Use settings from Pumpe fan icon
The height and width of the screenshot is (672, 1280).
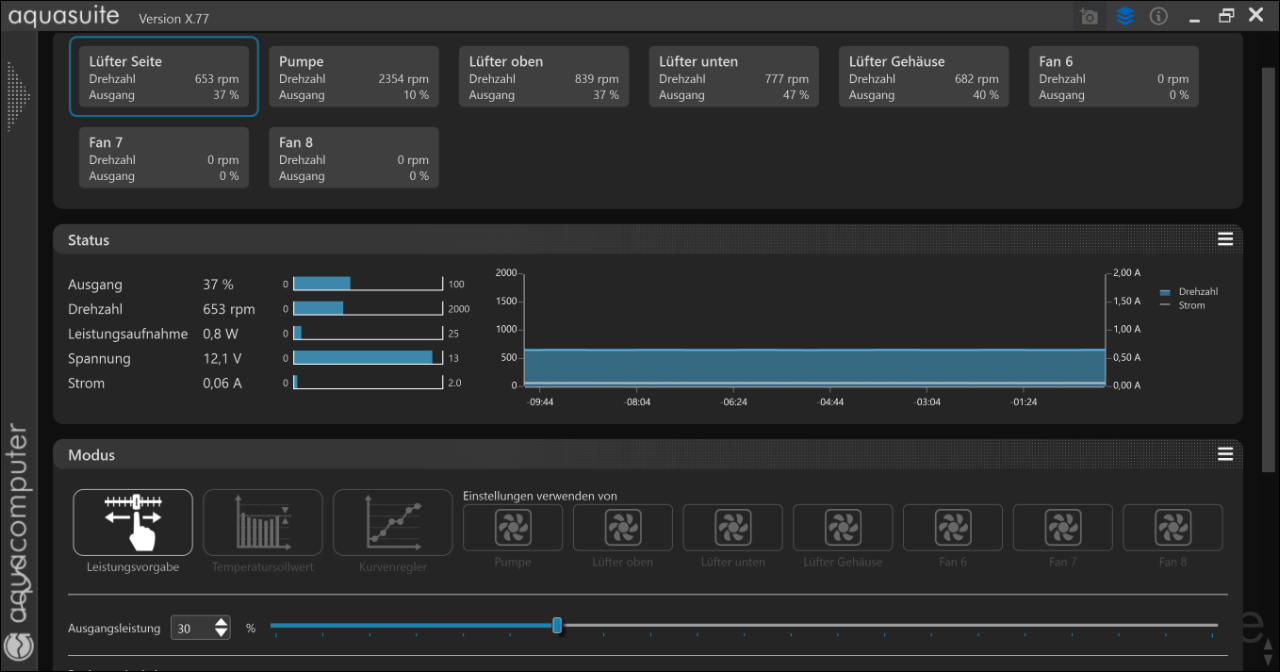coord(513,527)
